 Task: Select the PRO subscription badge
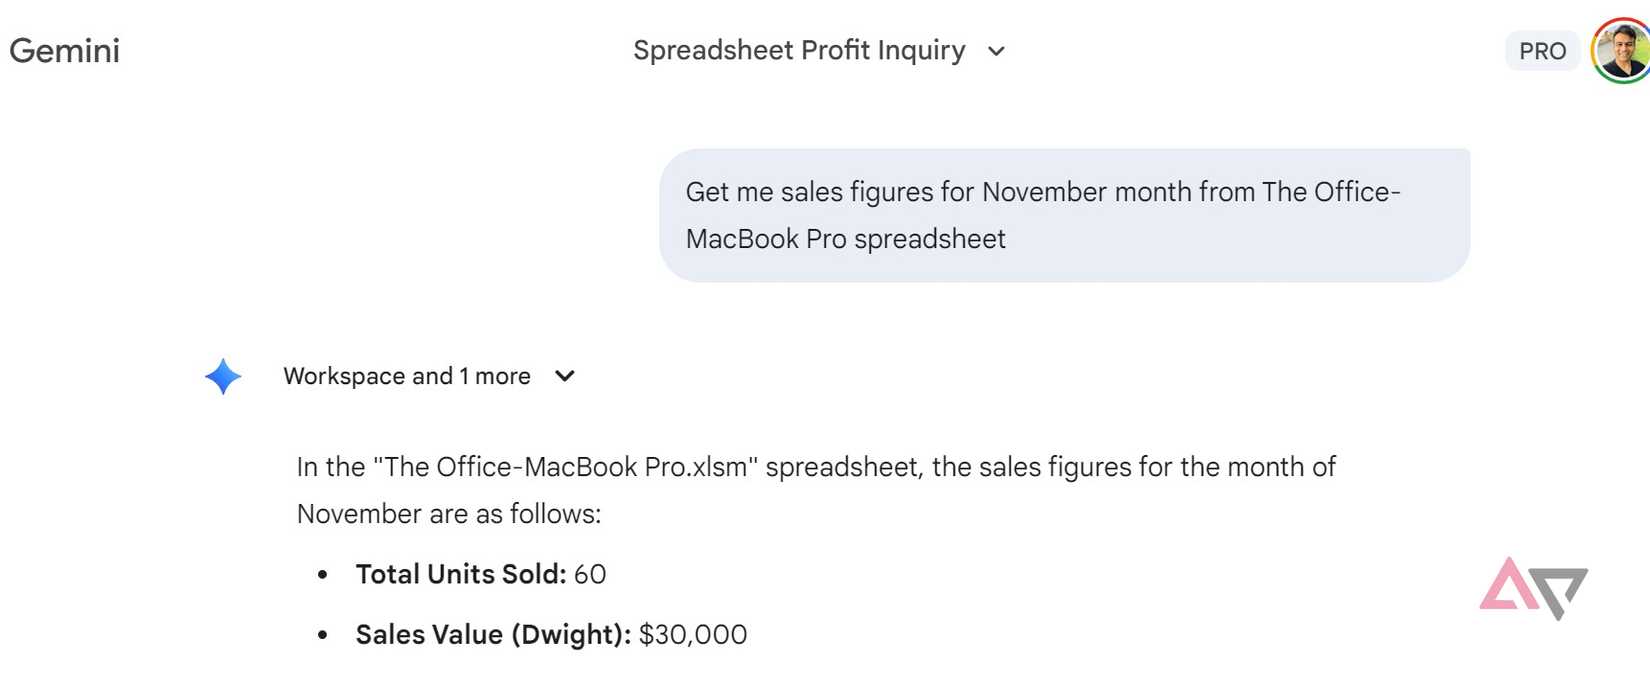pos(1542,50)
